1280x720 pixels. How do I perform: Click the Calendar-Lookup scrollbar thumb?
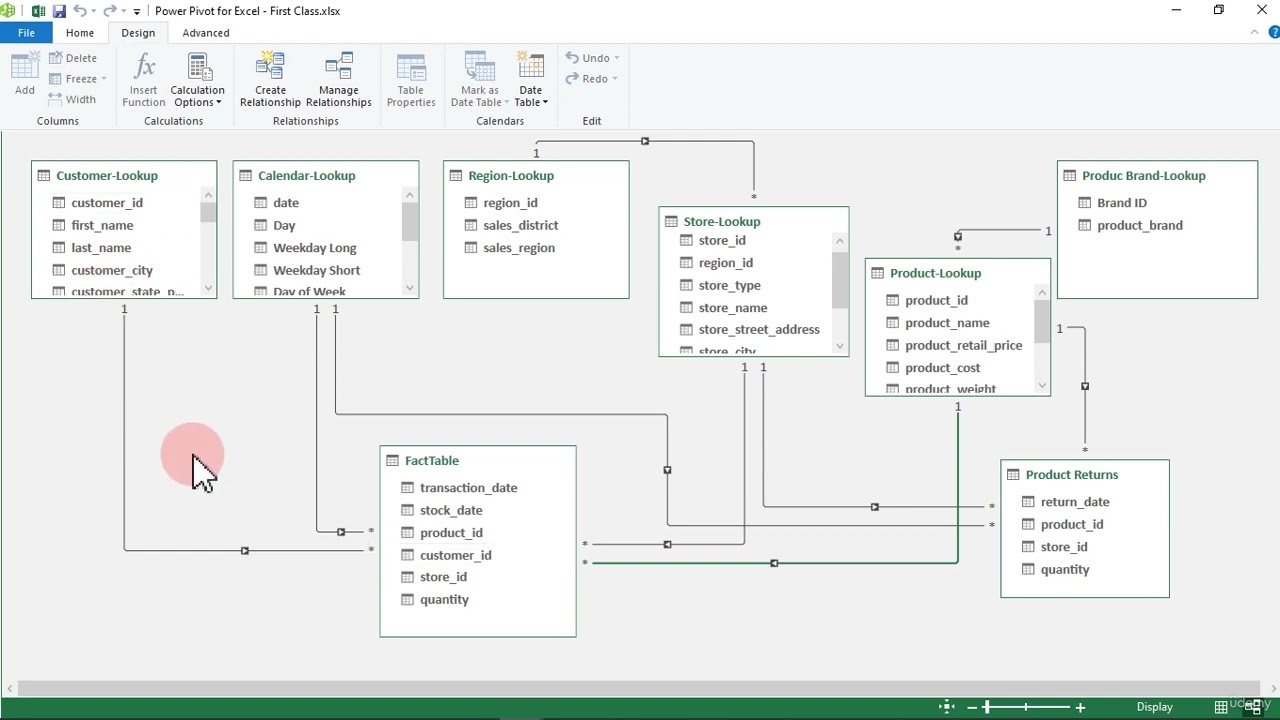click(x=410, y=222)
